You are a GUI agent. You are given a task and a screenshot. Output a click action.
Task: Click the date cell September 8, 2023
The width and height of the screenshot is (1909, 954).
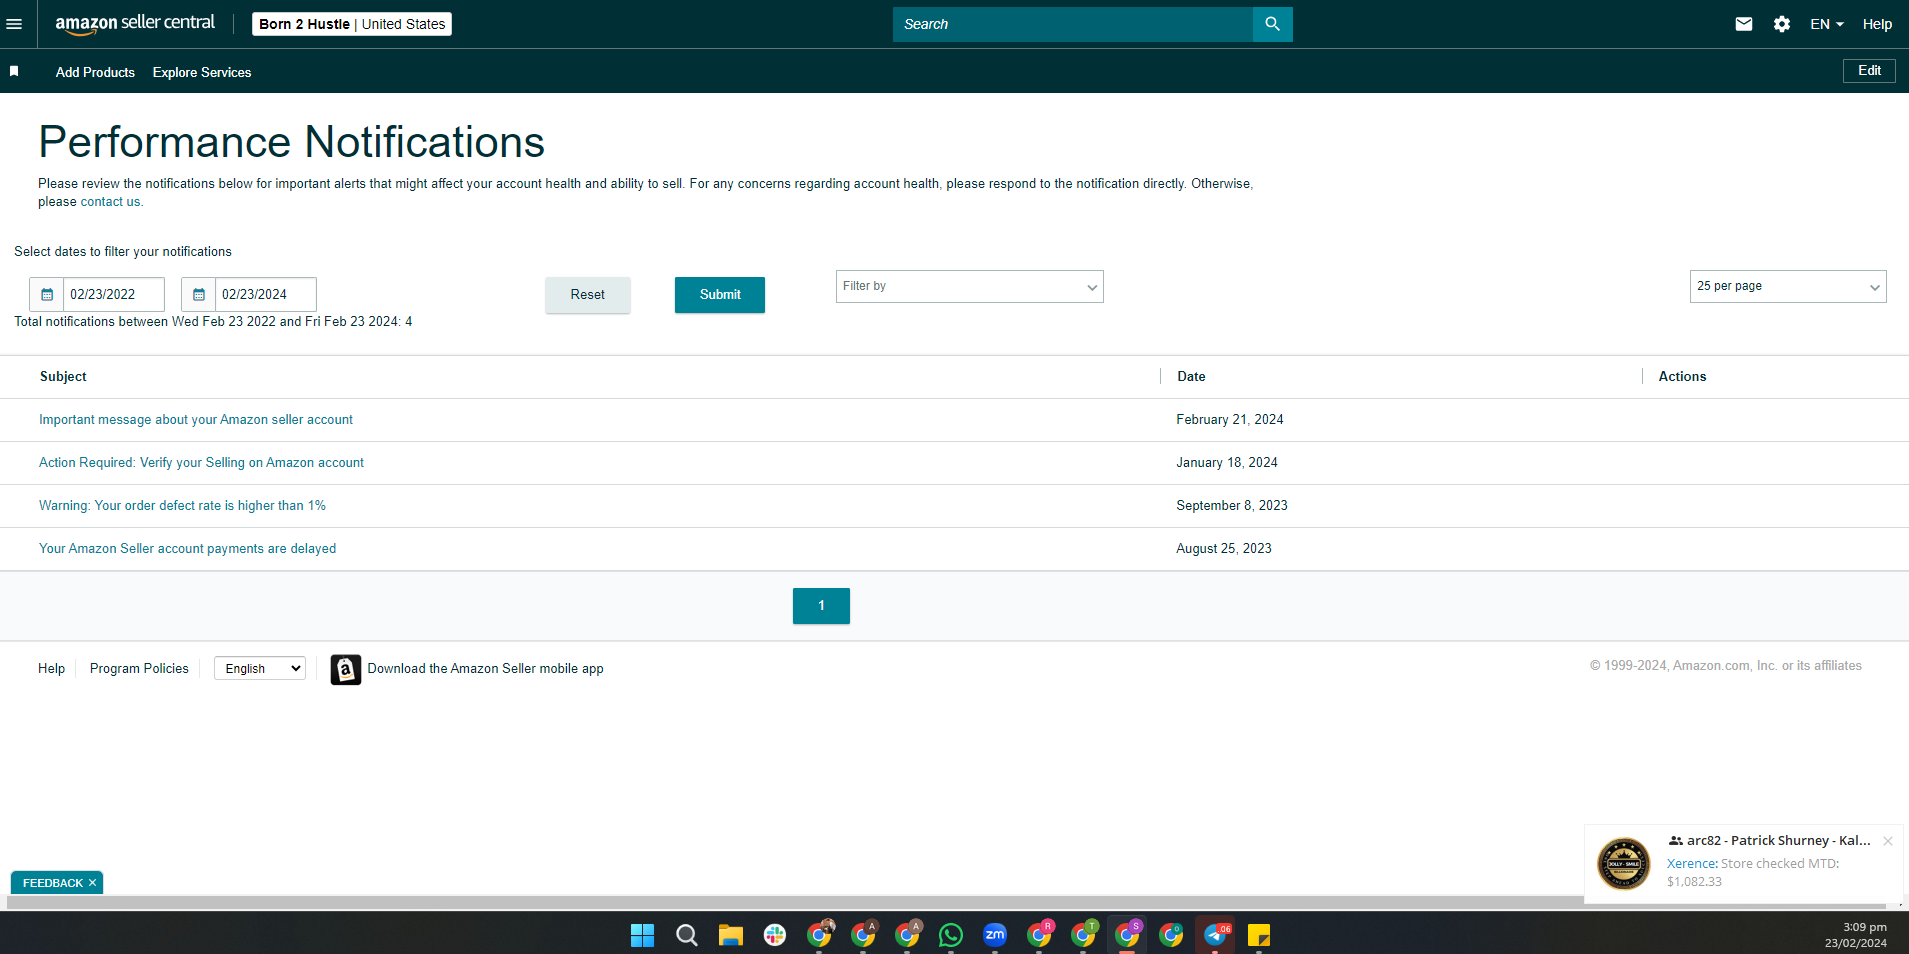(1232, 506)
